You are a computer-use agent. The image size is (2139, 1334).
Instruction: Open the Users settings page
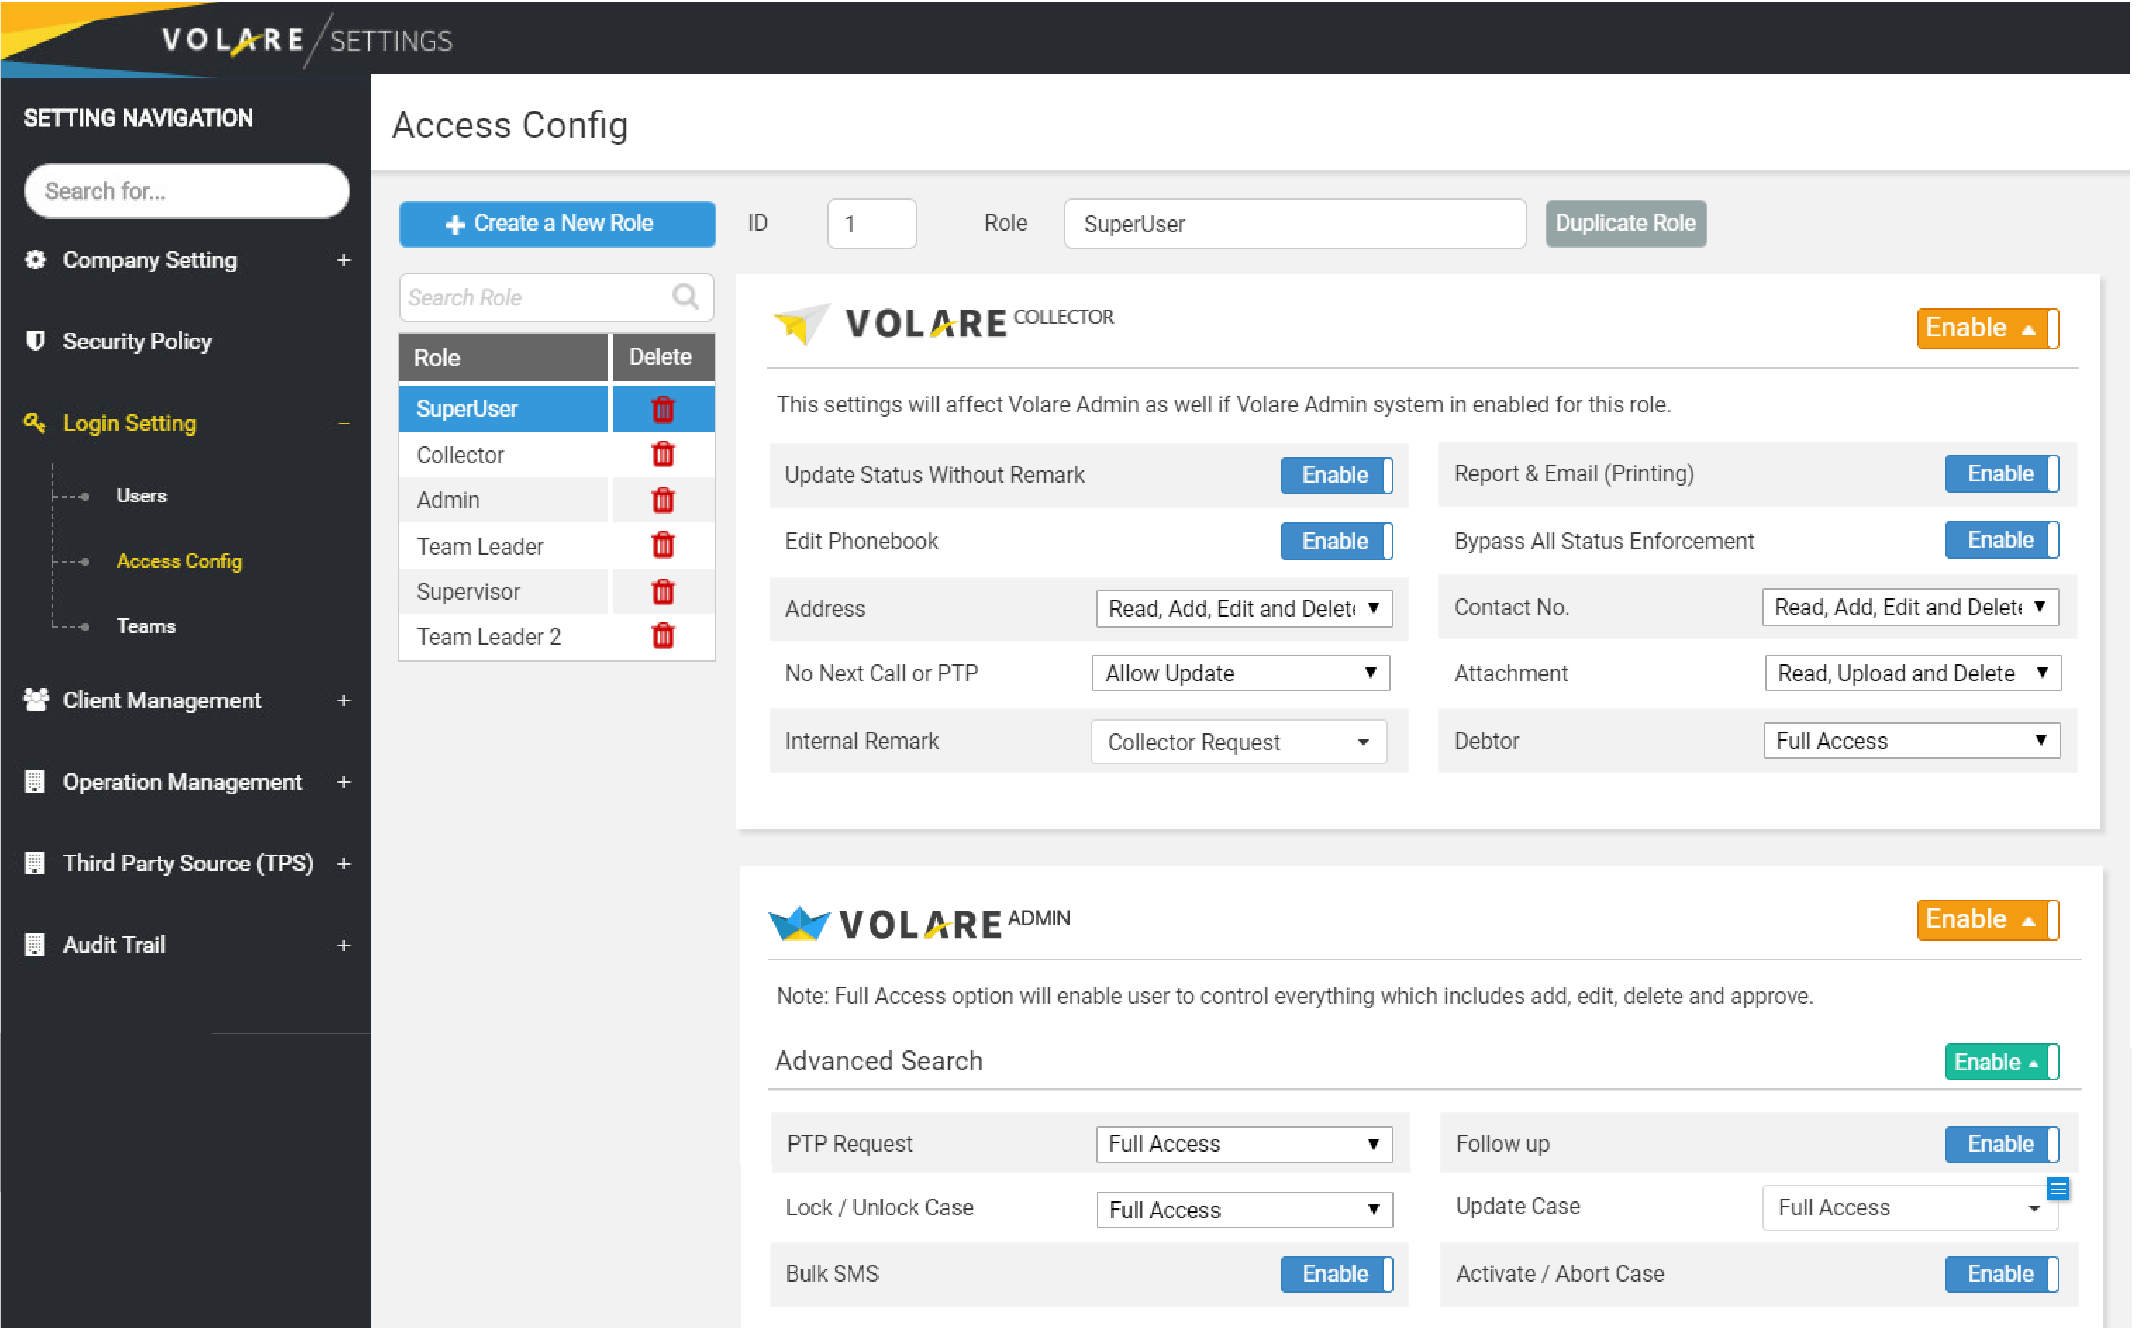[142, 496]
